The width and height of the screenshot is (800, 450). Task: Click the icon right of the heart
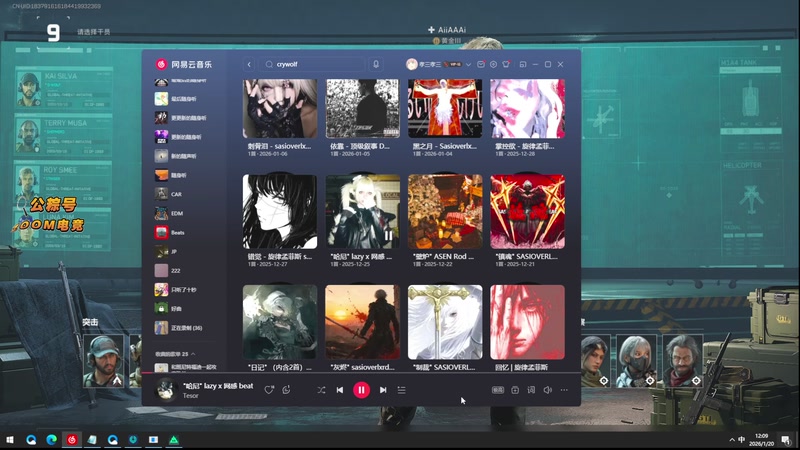(x=286, y=390)
